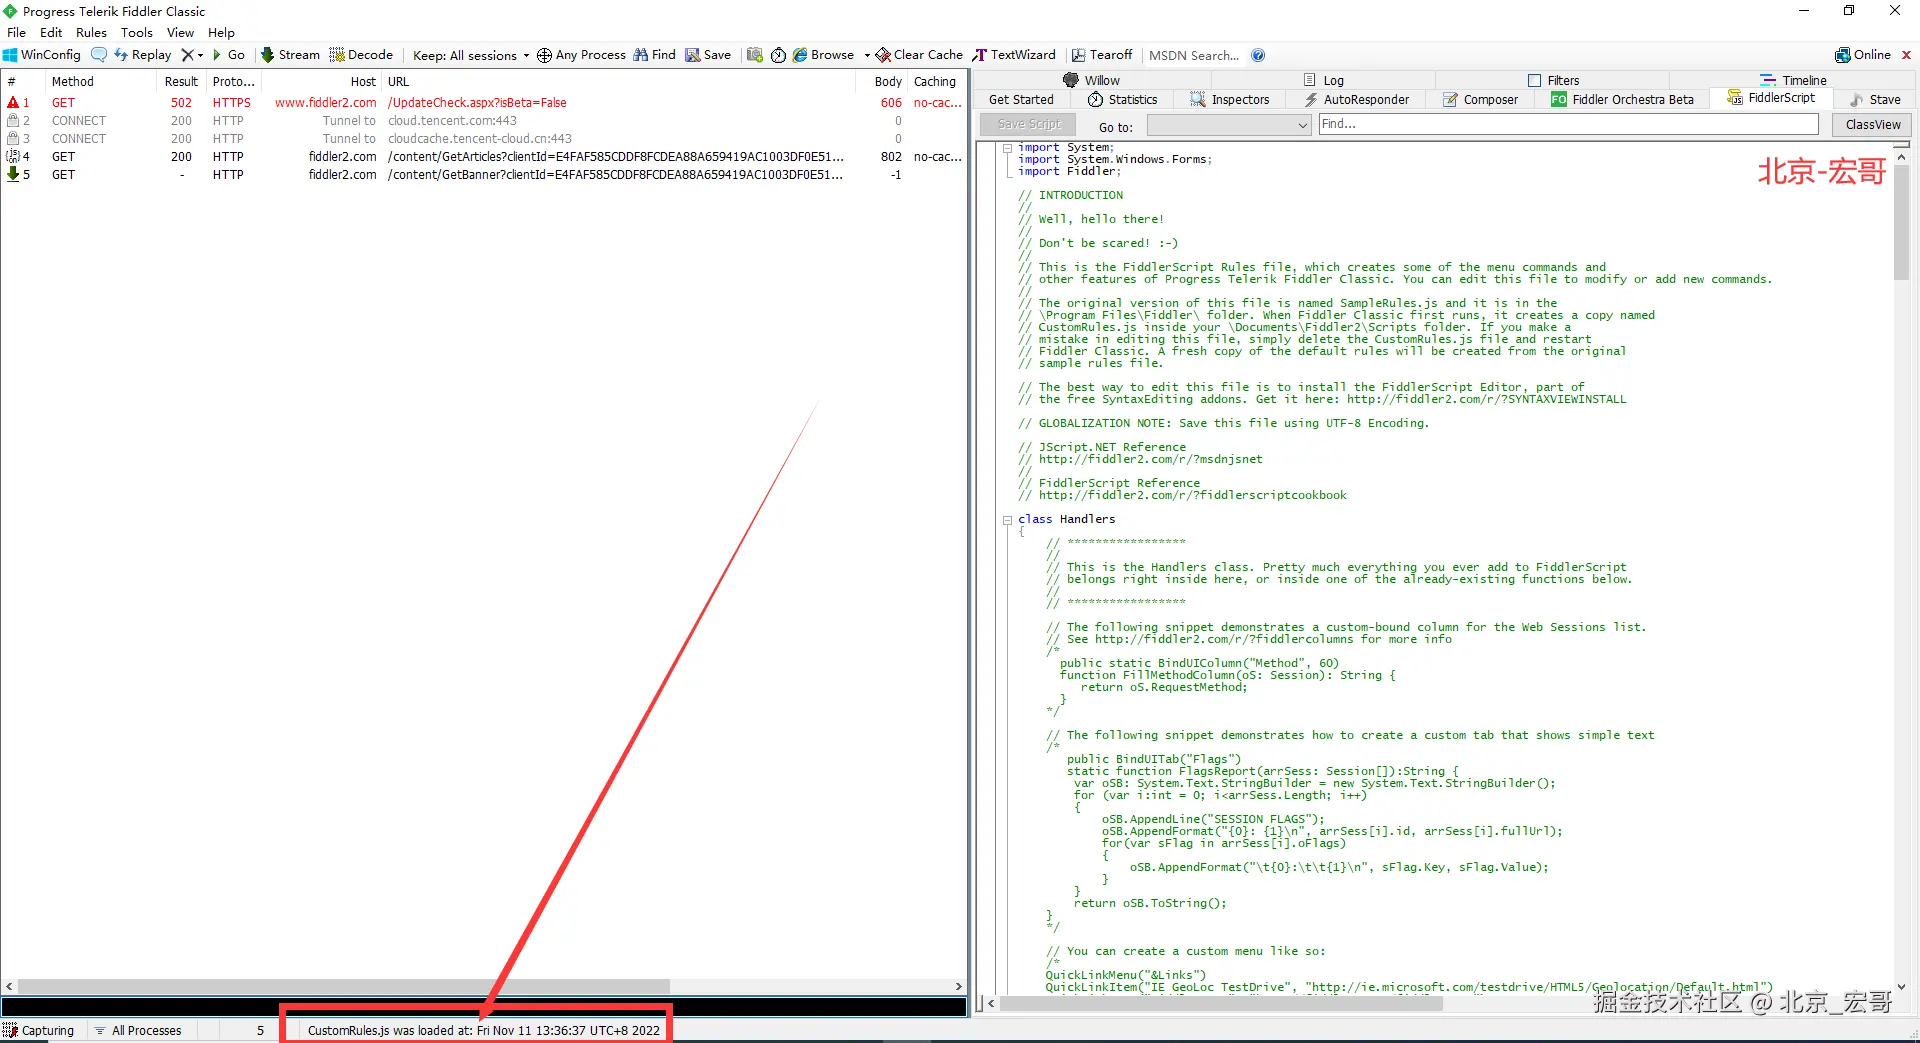
Task: Open the Tools menu
Action: pos(137,32)
